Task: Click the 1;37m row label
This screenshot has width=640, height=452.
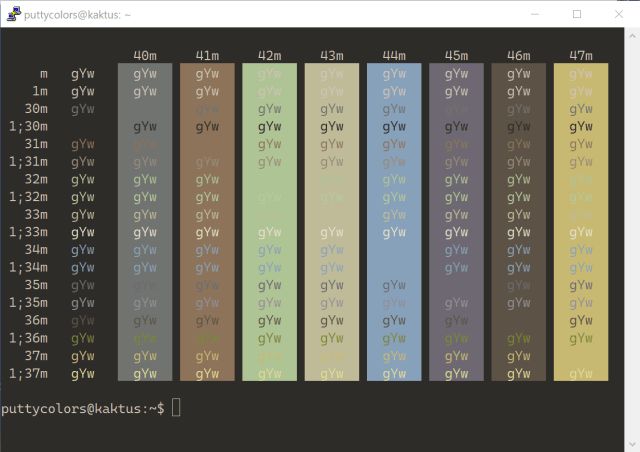Action: [x=28, y=373]
